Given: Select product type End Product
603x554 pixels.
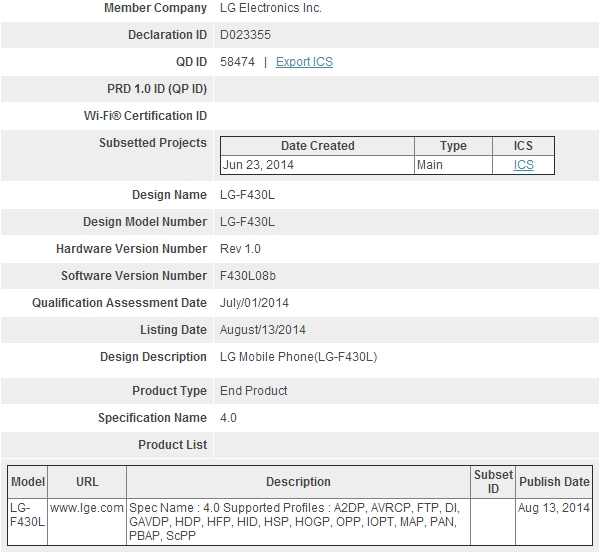Looking at the screenshot, I should coord(253,391).
